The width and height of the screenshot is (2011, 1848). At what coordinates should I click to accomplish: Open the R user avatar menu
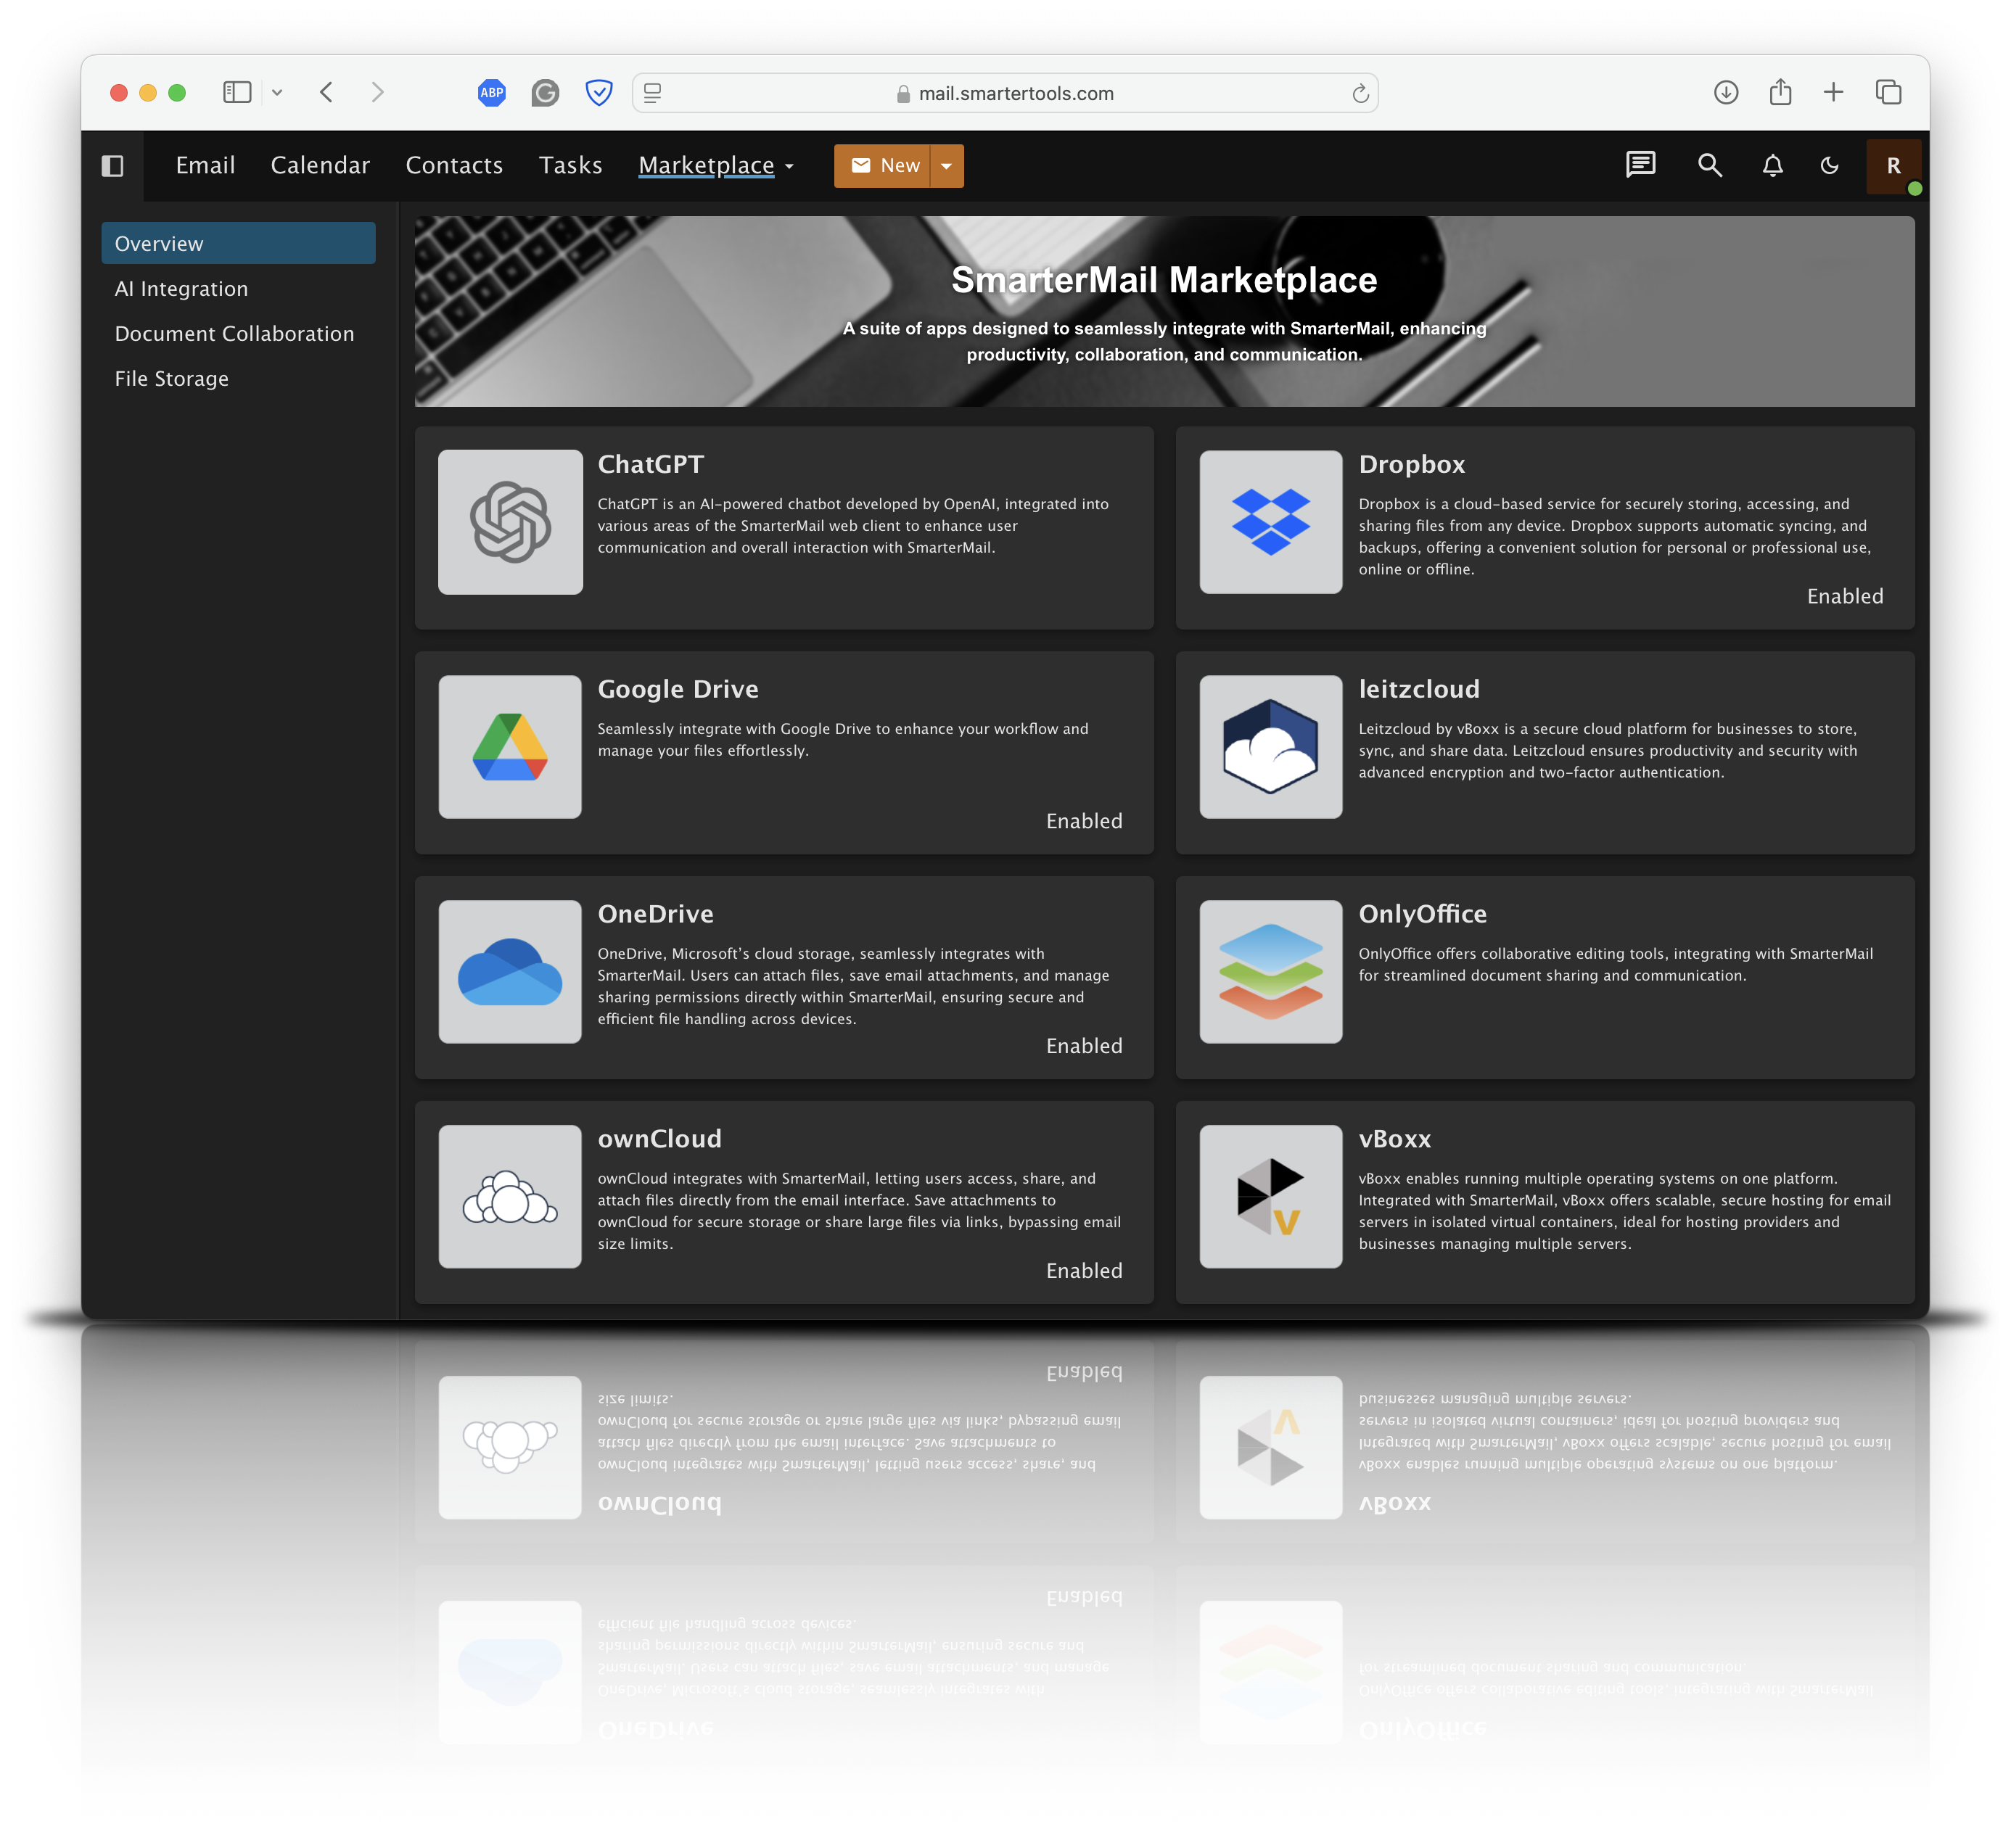pos(1894,166)
